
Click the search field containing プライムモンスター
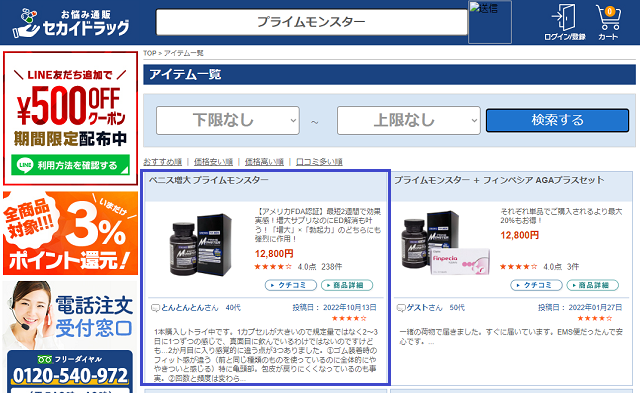pyautogui.click(x=311, y=22)
